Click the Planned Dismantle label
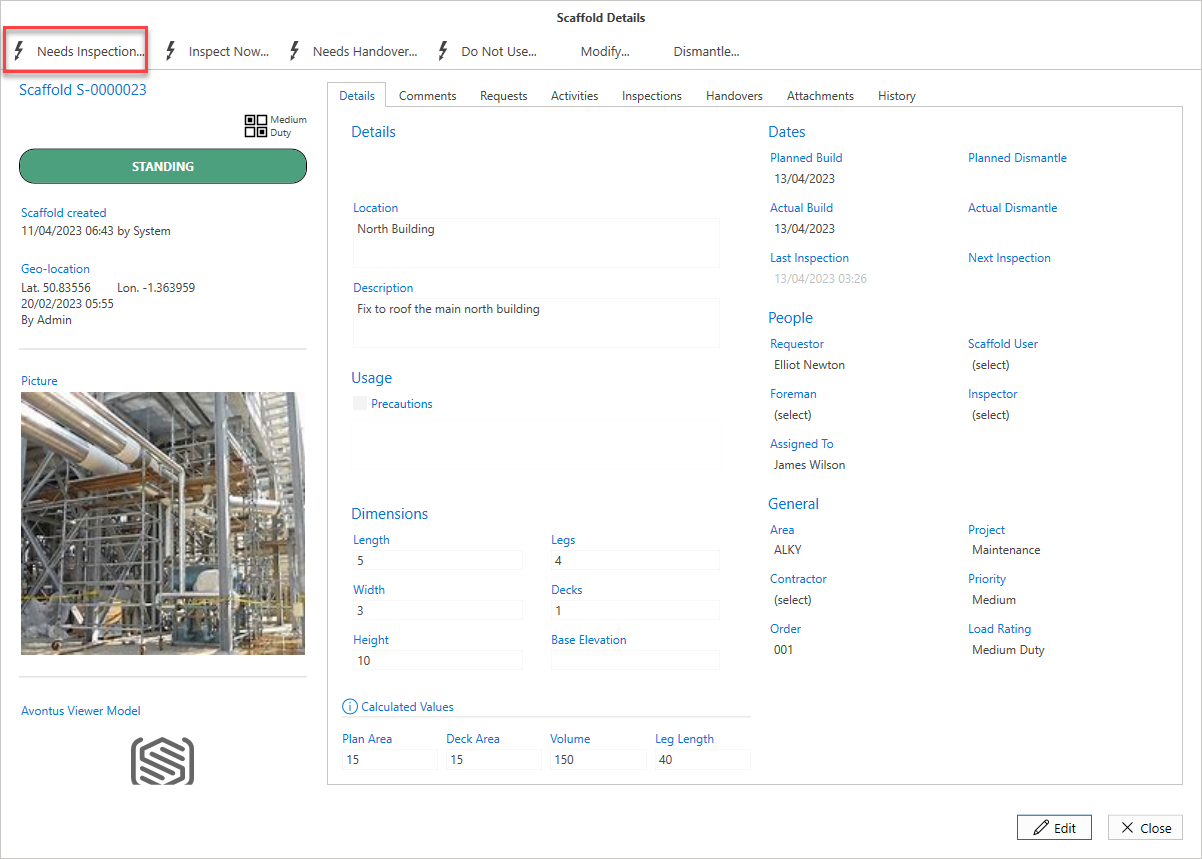 coord(1017,158)
